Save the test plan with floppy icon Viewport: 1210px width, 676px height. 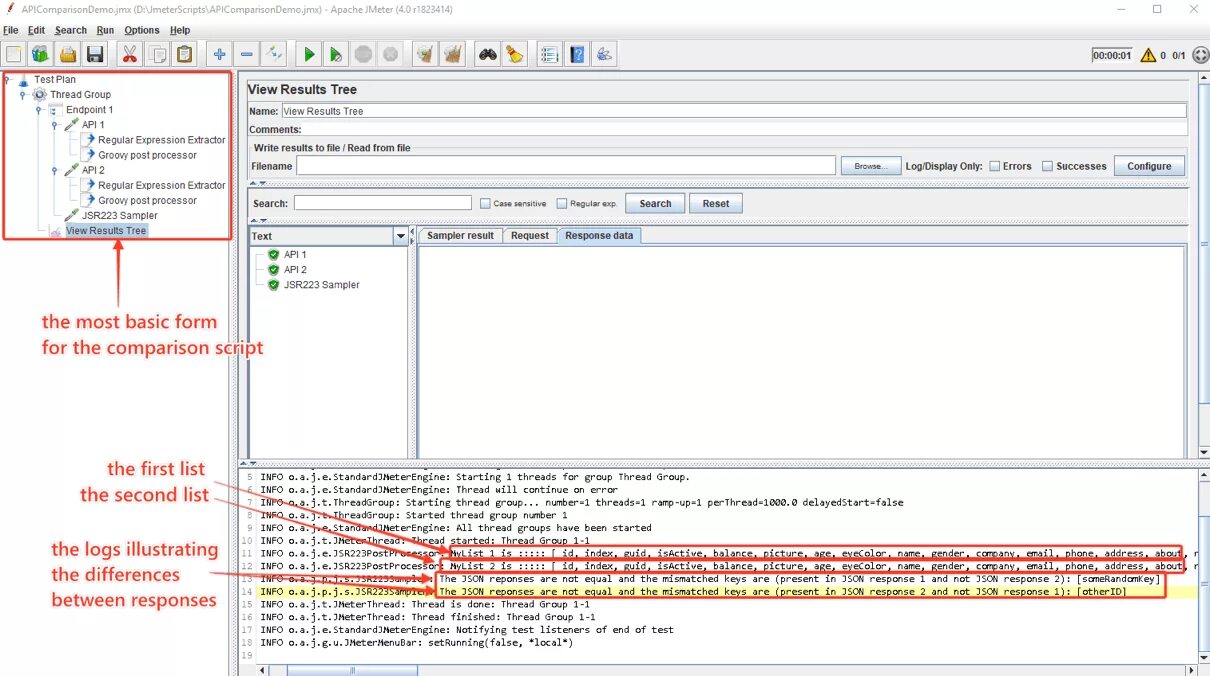pos(95,54)
